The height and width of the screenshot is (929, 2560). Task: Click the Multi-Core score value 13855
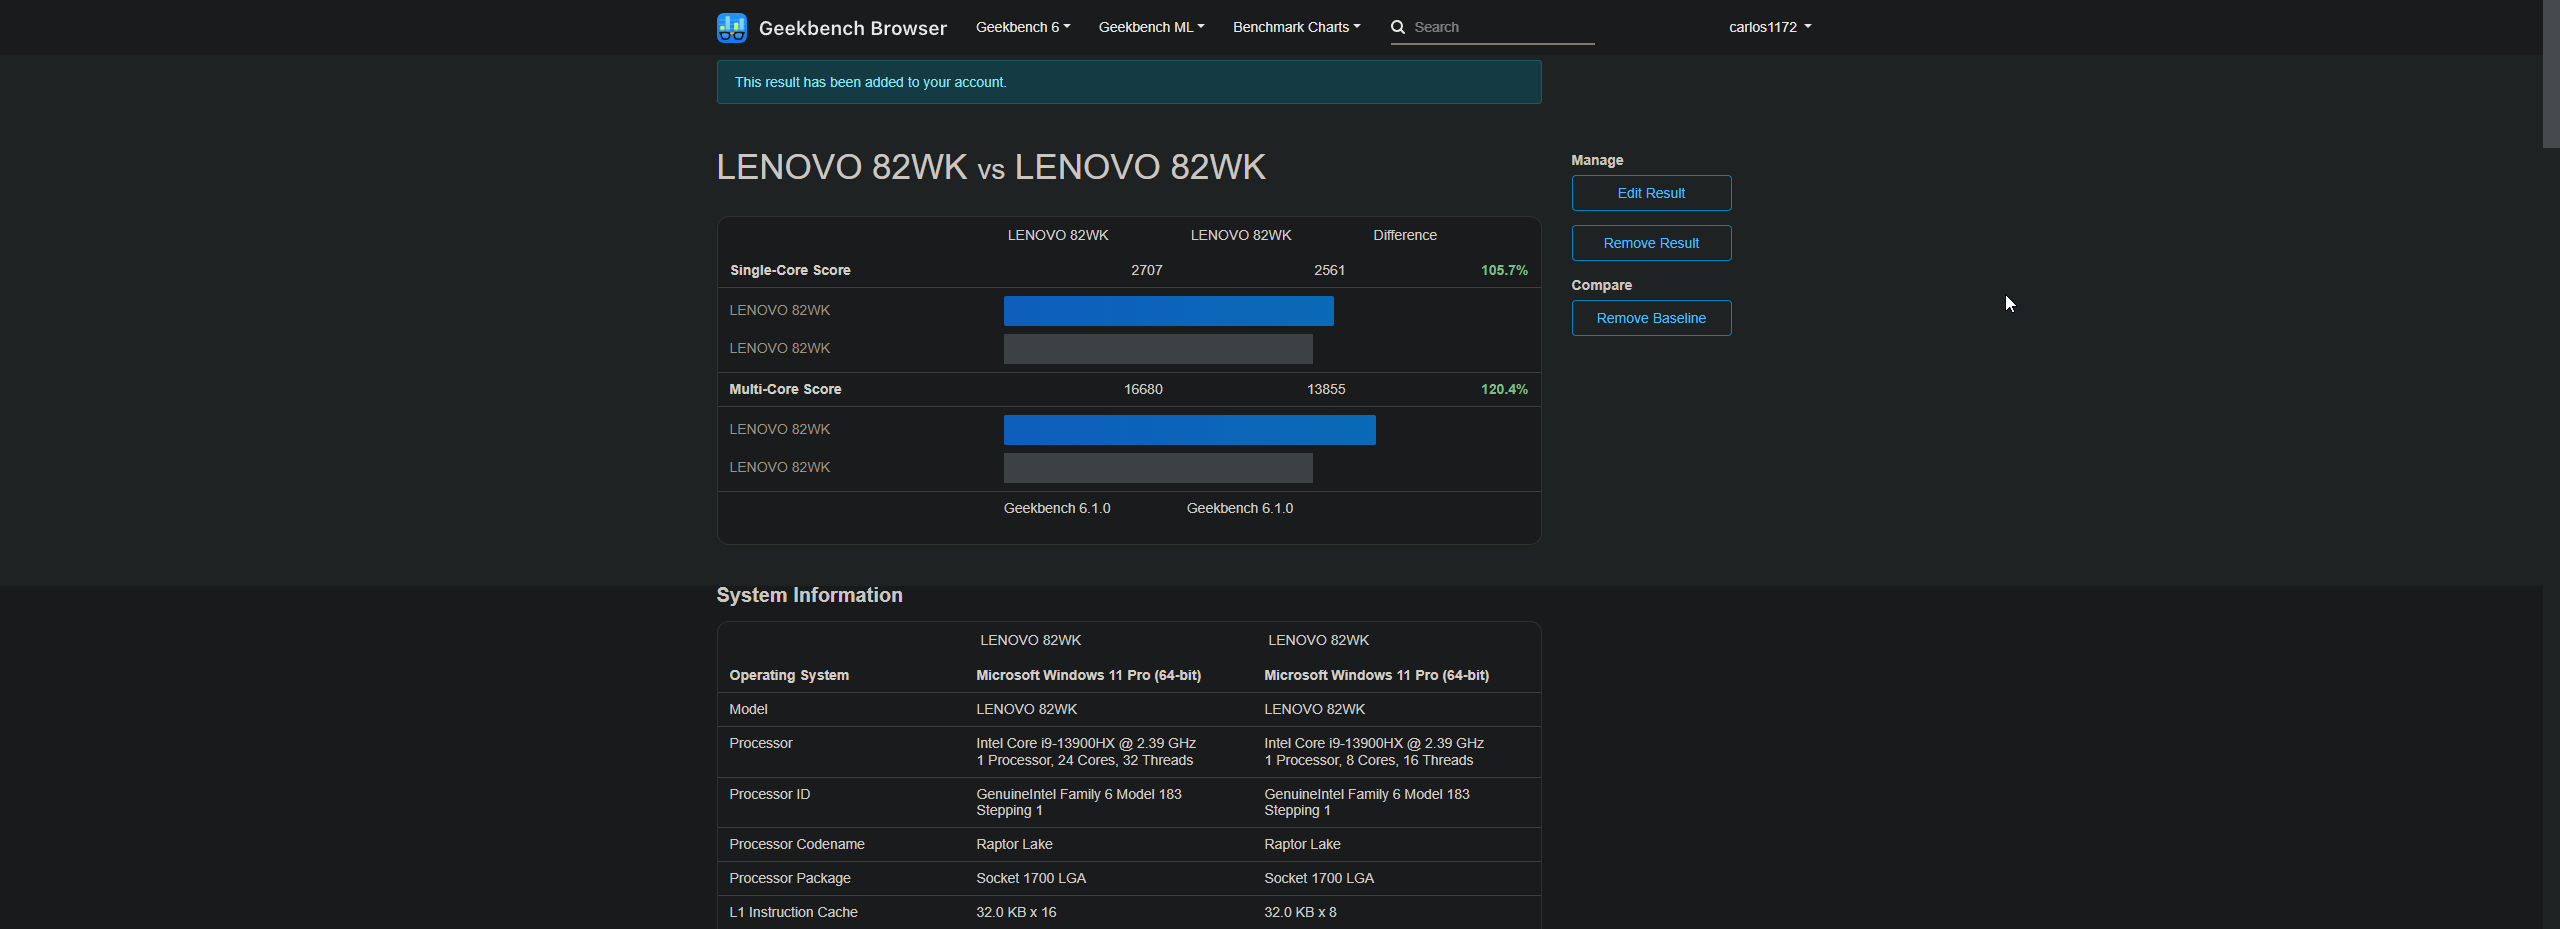click(x=1326, y=389)
